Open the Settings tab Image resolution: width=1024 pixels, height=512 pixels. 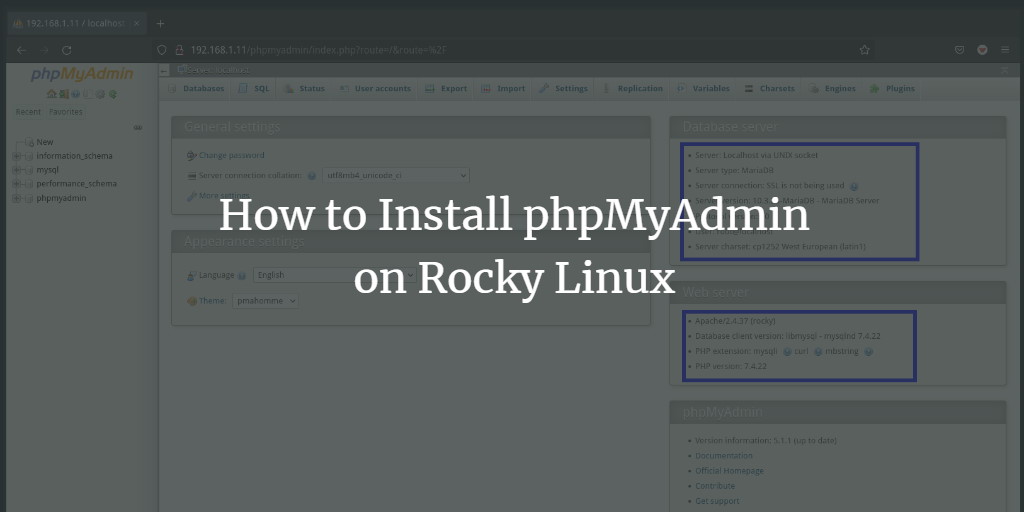click(563, 89)
